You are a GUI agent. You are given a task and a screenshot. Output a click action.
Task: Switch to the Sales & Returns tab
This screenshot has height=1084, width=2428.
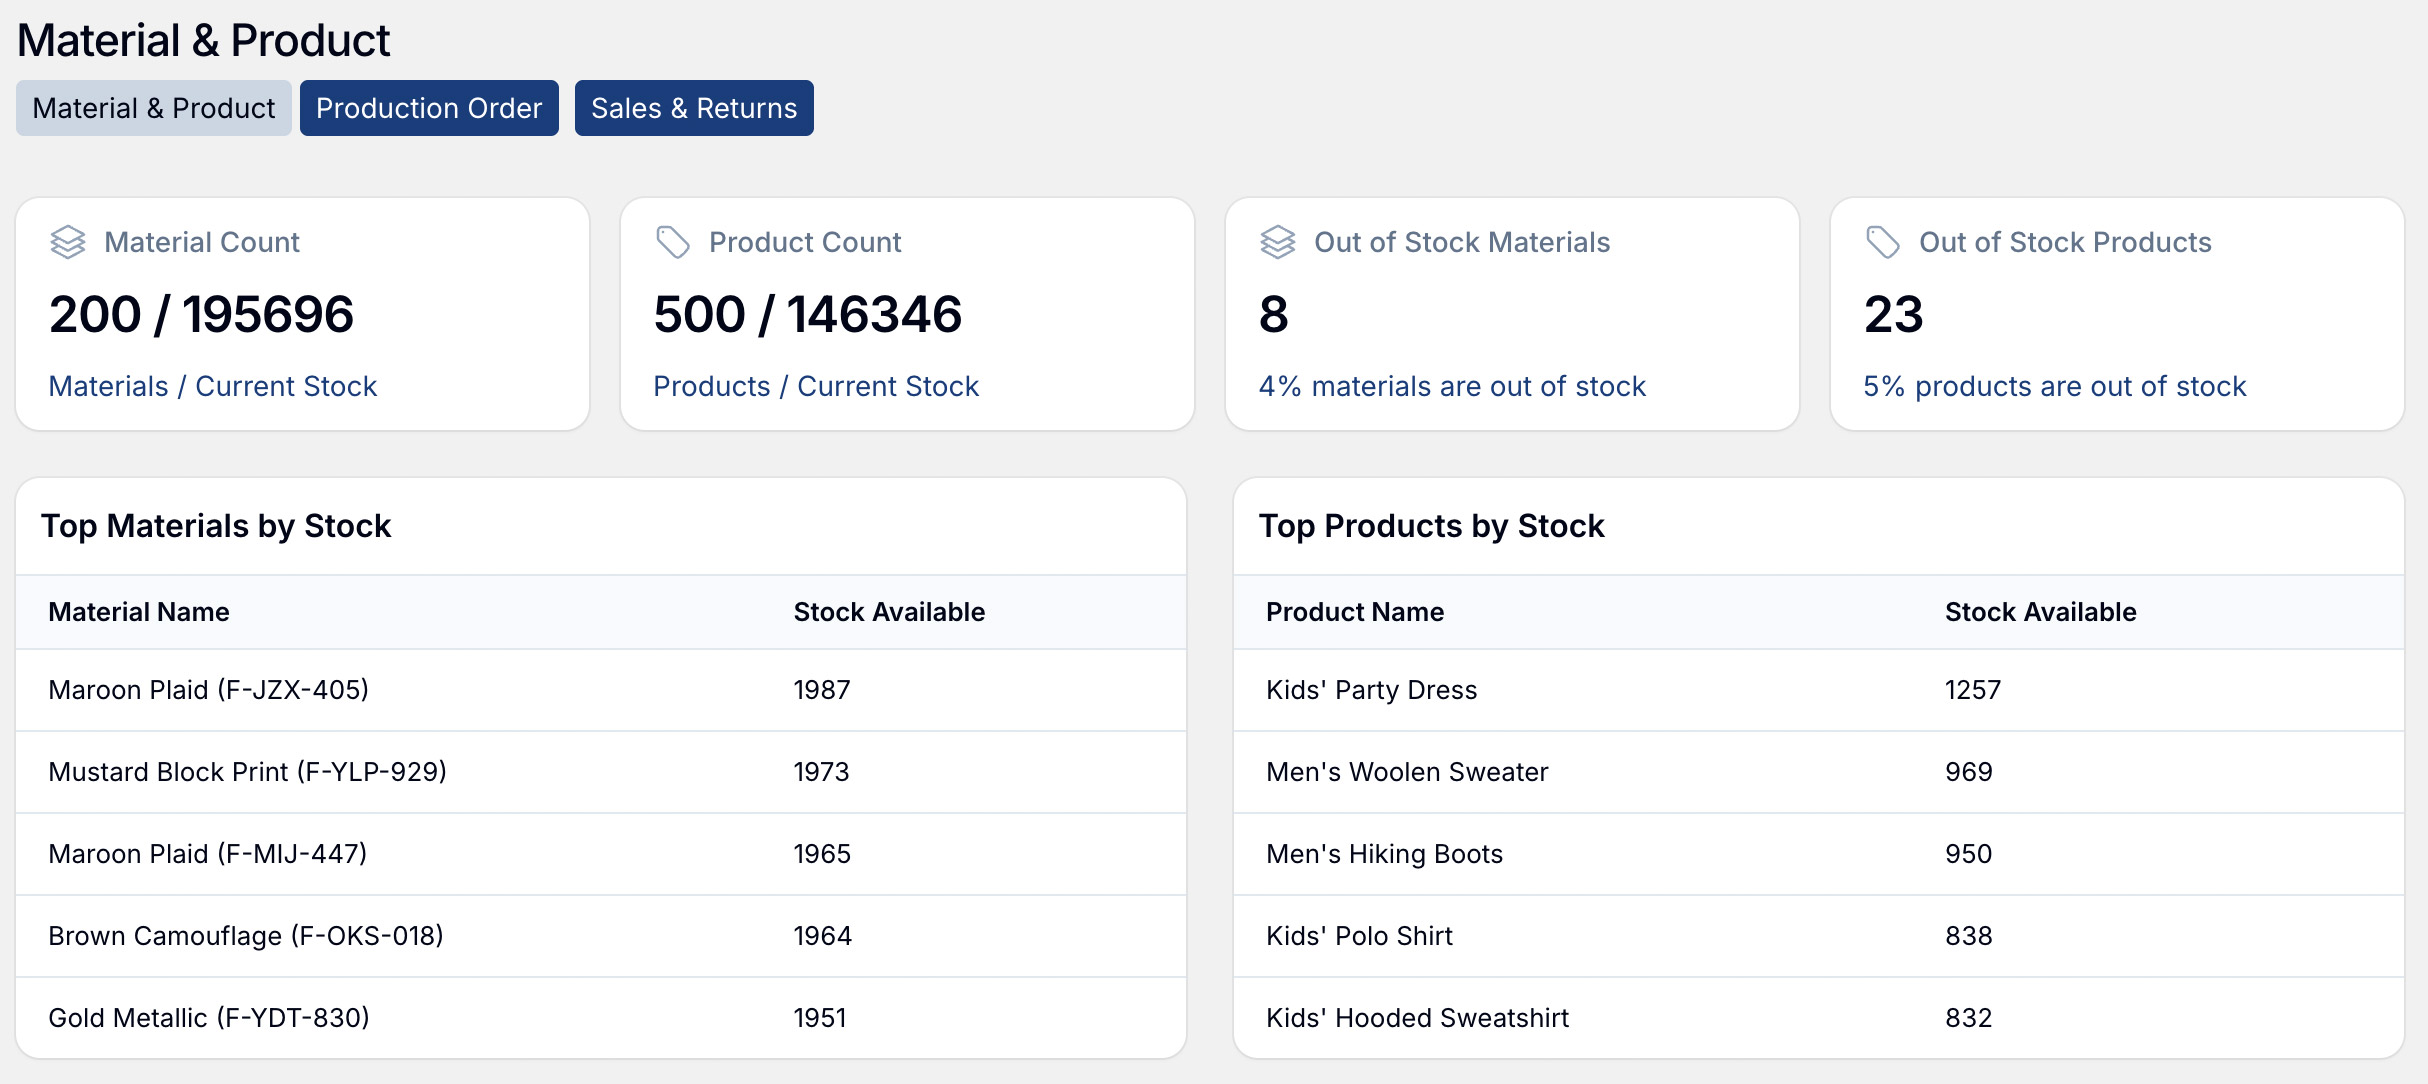click(x=693, y=108)
